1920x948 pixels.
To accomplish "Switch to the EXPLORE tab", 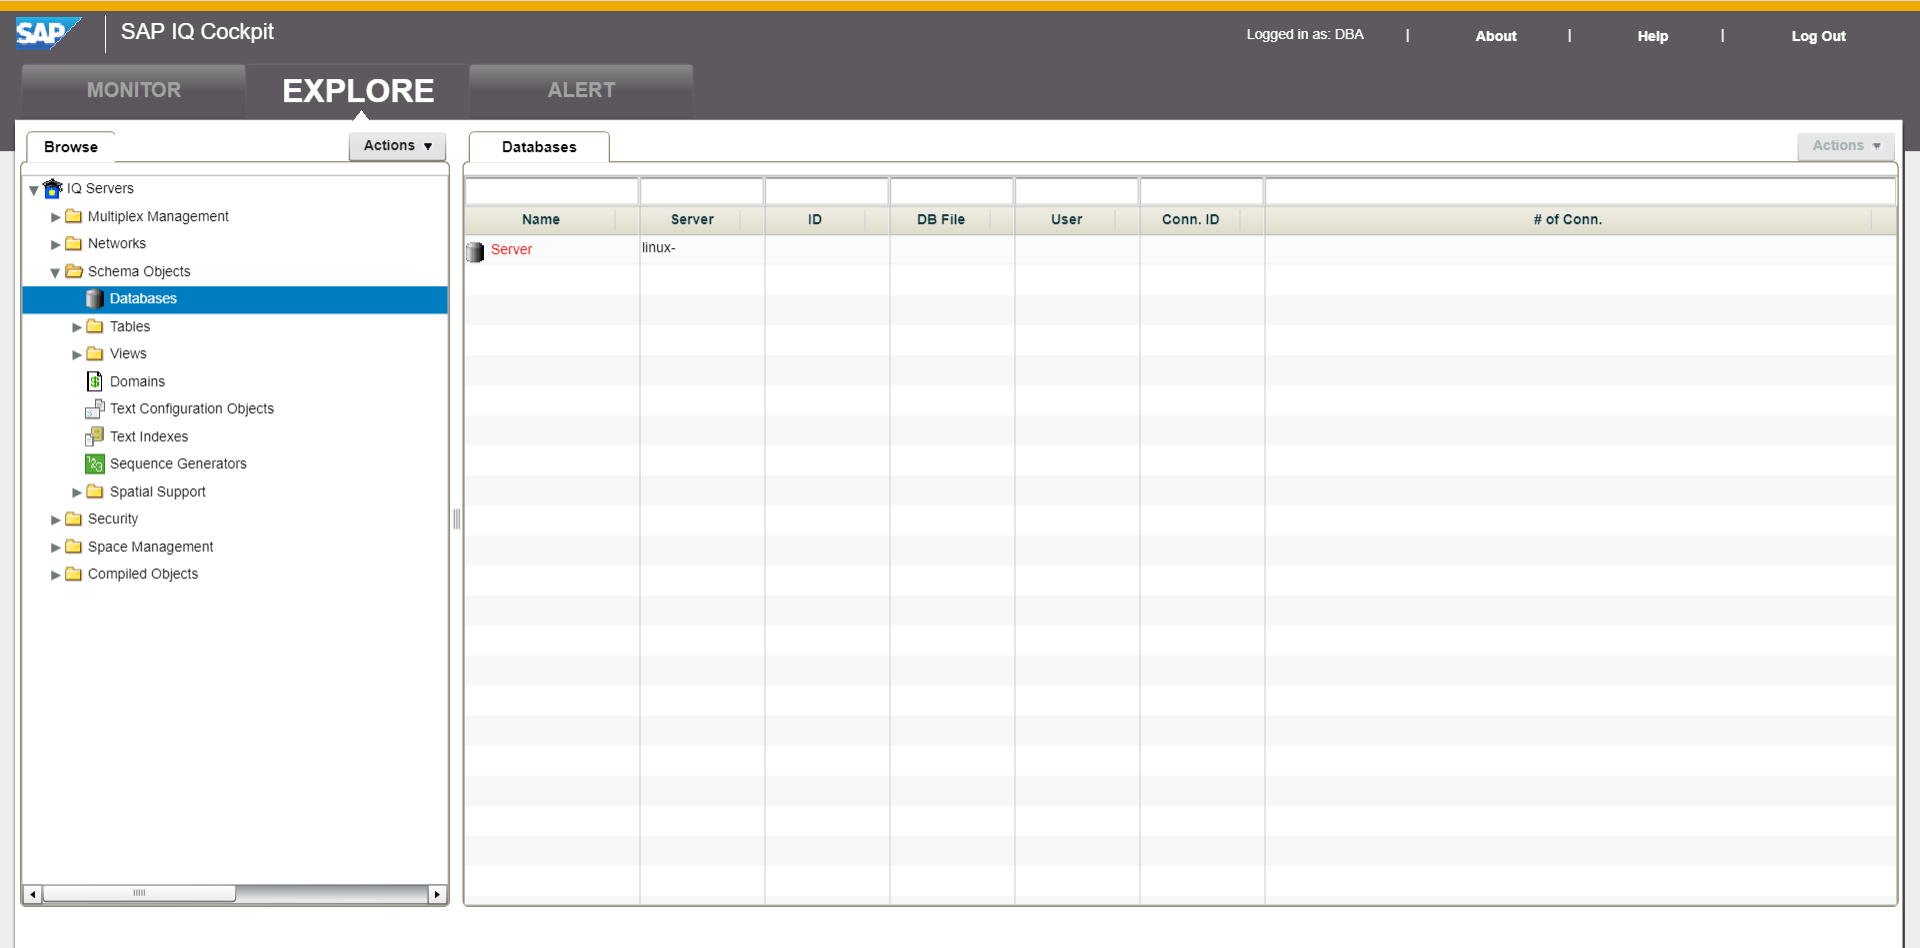I will 358,91.
